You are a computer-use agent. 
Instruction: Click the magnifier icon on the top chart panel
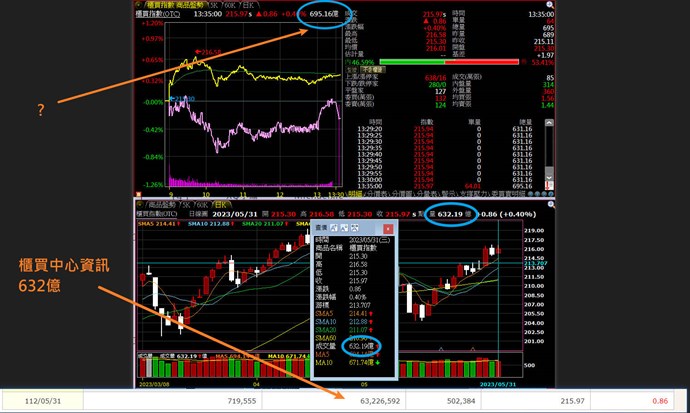[x=550, y=5]
